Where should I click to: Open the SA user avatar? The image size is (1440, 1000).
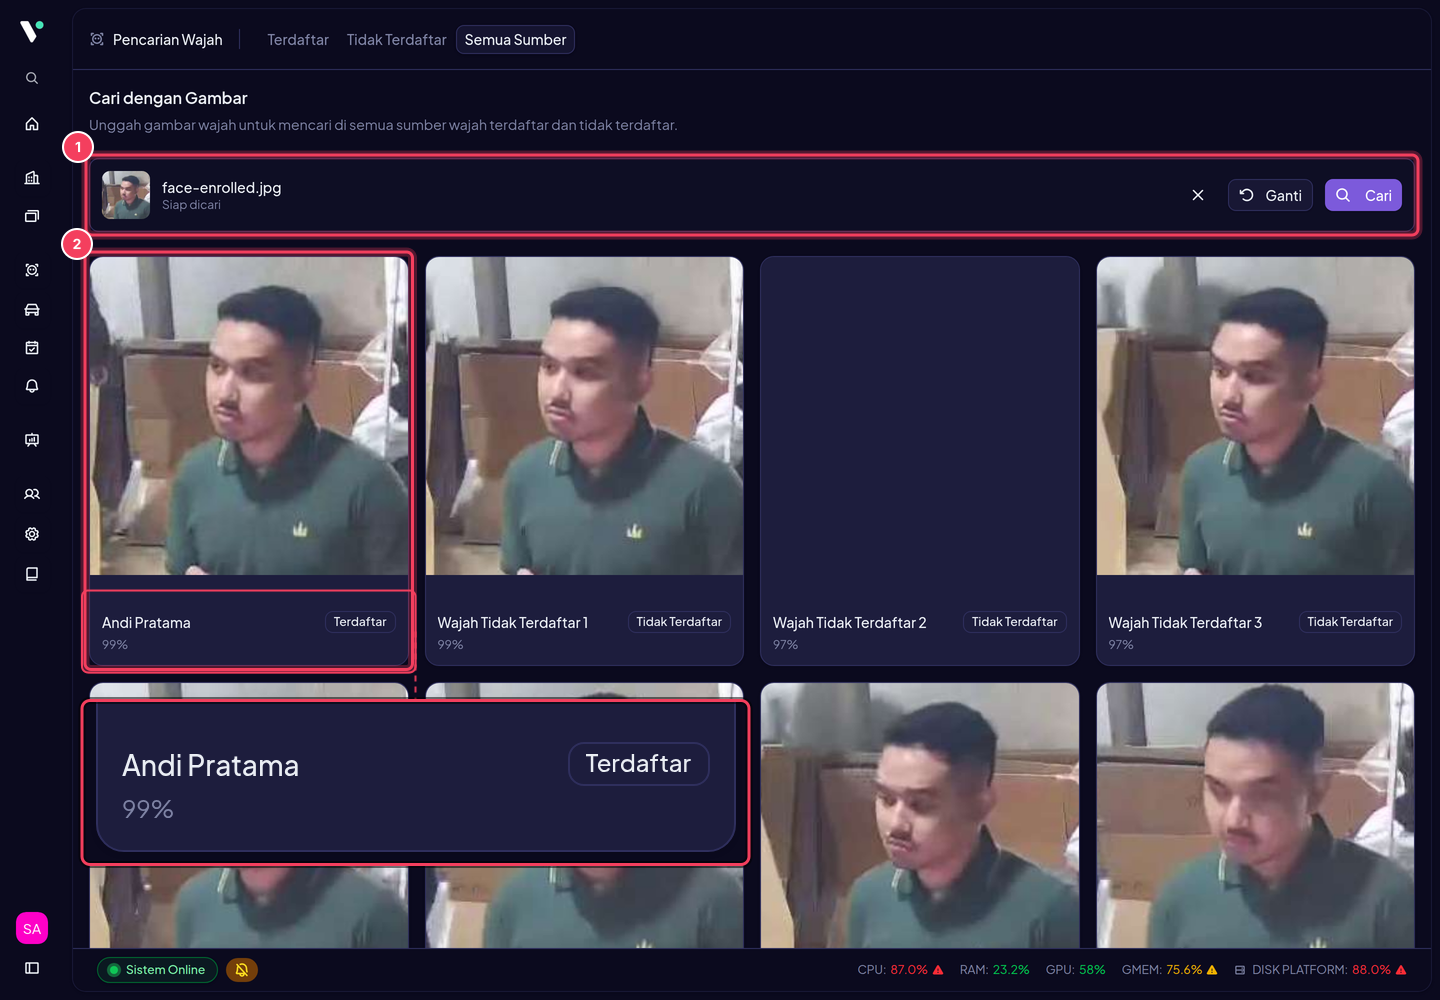(x=32, y=929)
